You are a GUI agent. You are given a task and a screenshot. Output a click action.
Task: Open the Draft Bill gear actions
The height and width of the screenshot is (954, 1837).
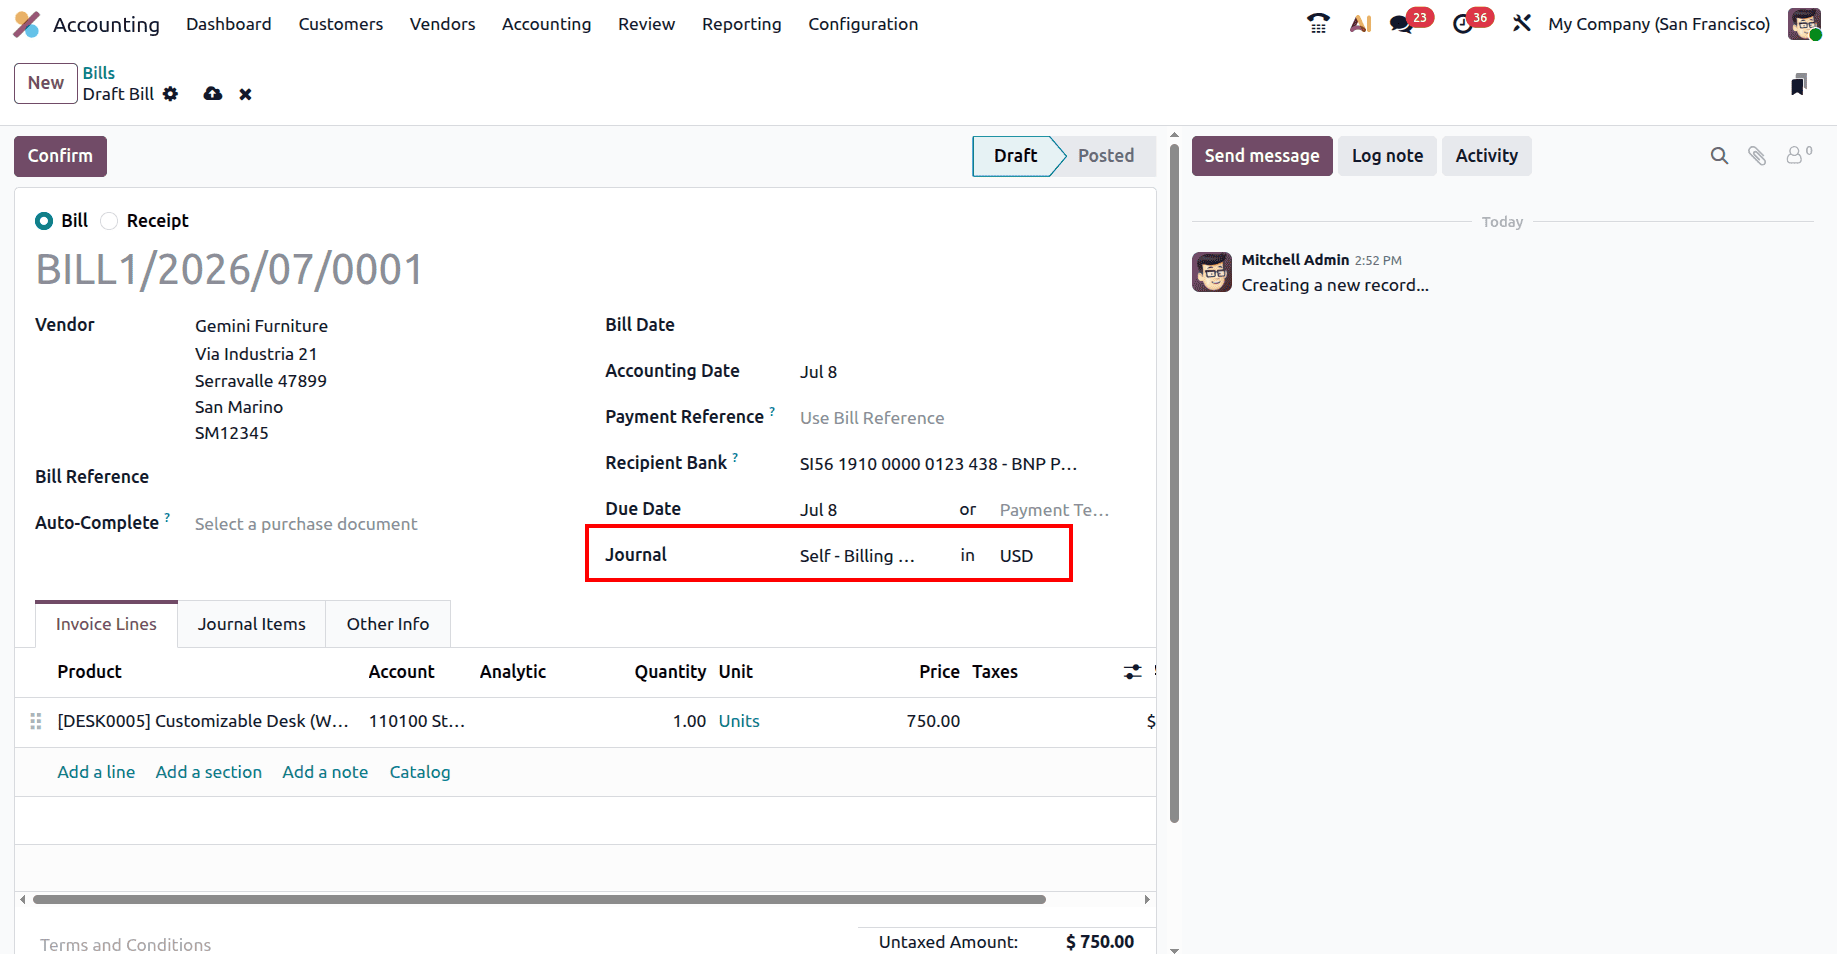click(171, 94)
